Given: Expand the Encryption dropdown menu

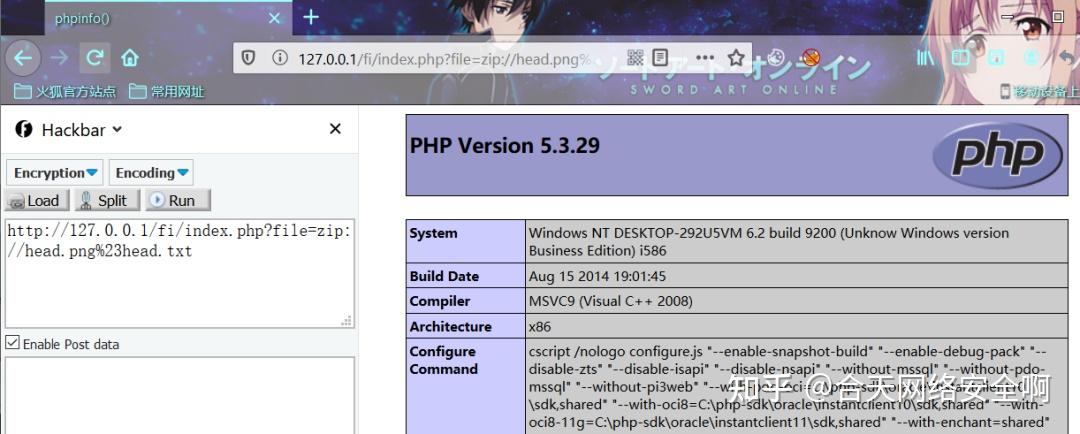Looking at the screenshot, I should tap(54, 173).
